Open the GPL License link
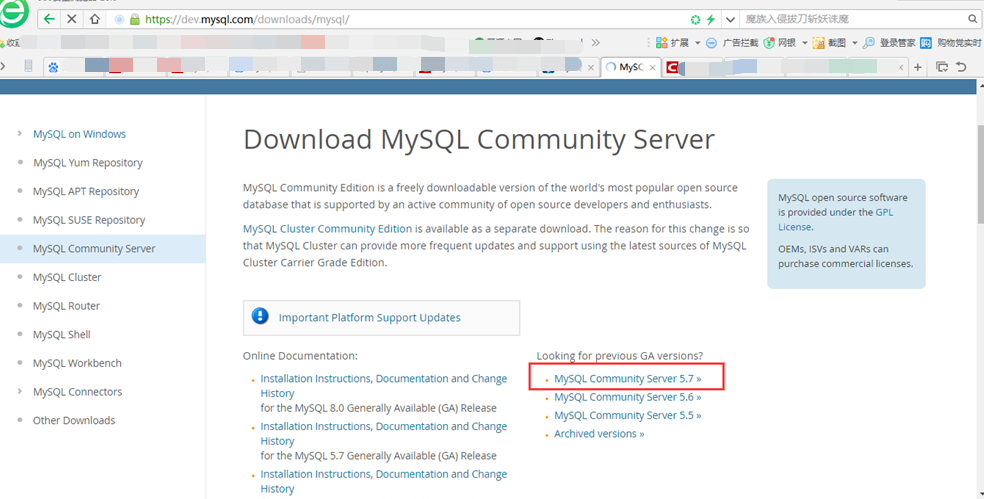The image size is (984, 499). pos(835,220)
